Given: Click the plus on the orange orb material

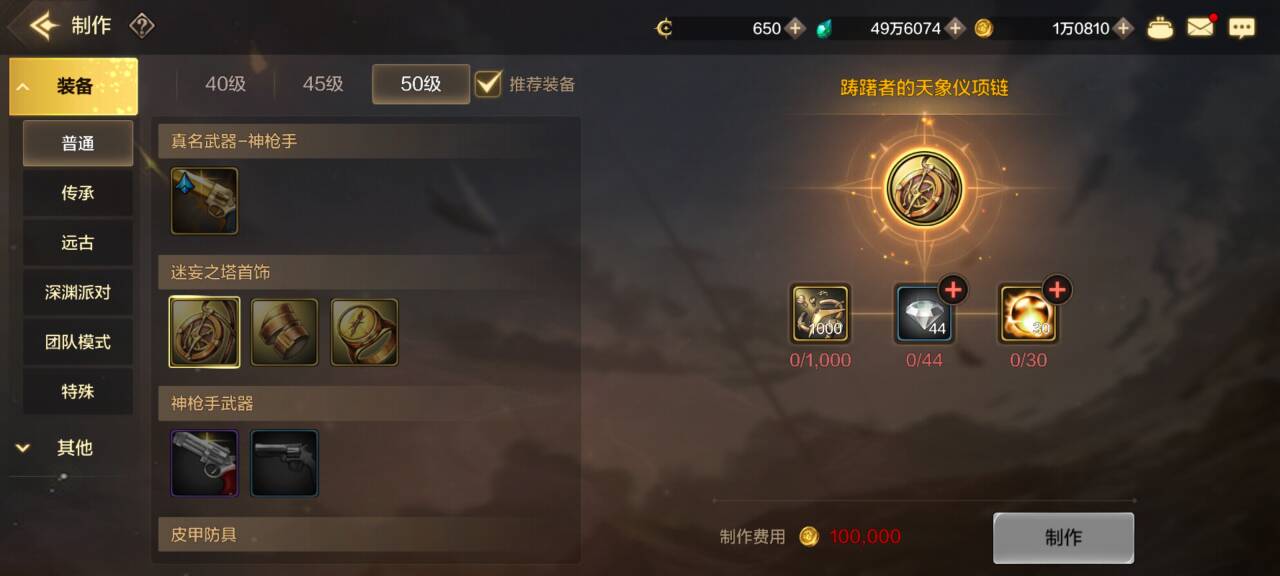Looking at the screenshot, I should click(1057, 290).
